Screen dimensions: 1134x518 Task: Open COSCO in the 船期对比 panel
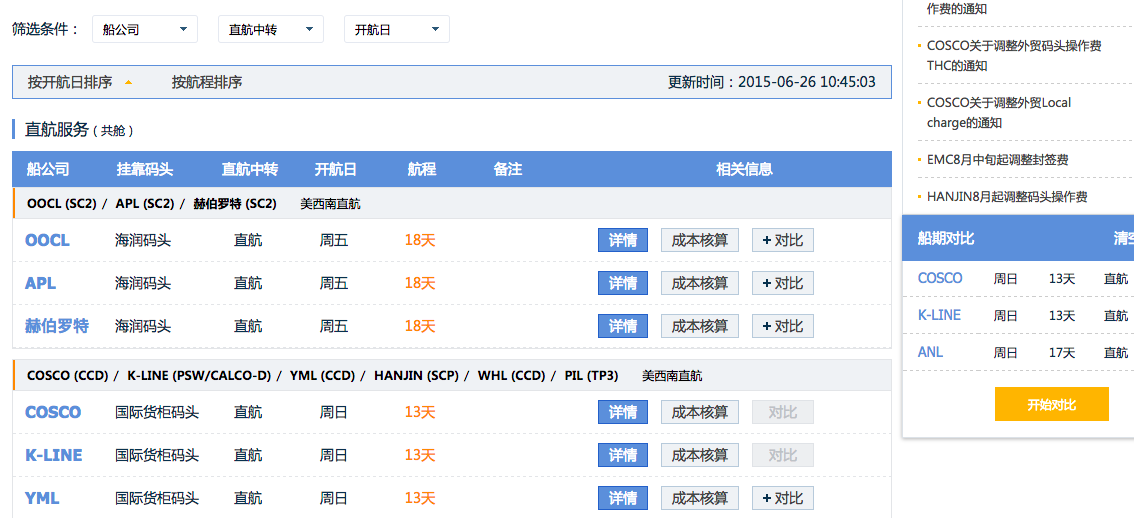click(x=940, y=279)
